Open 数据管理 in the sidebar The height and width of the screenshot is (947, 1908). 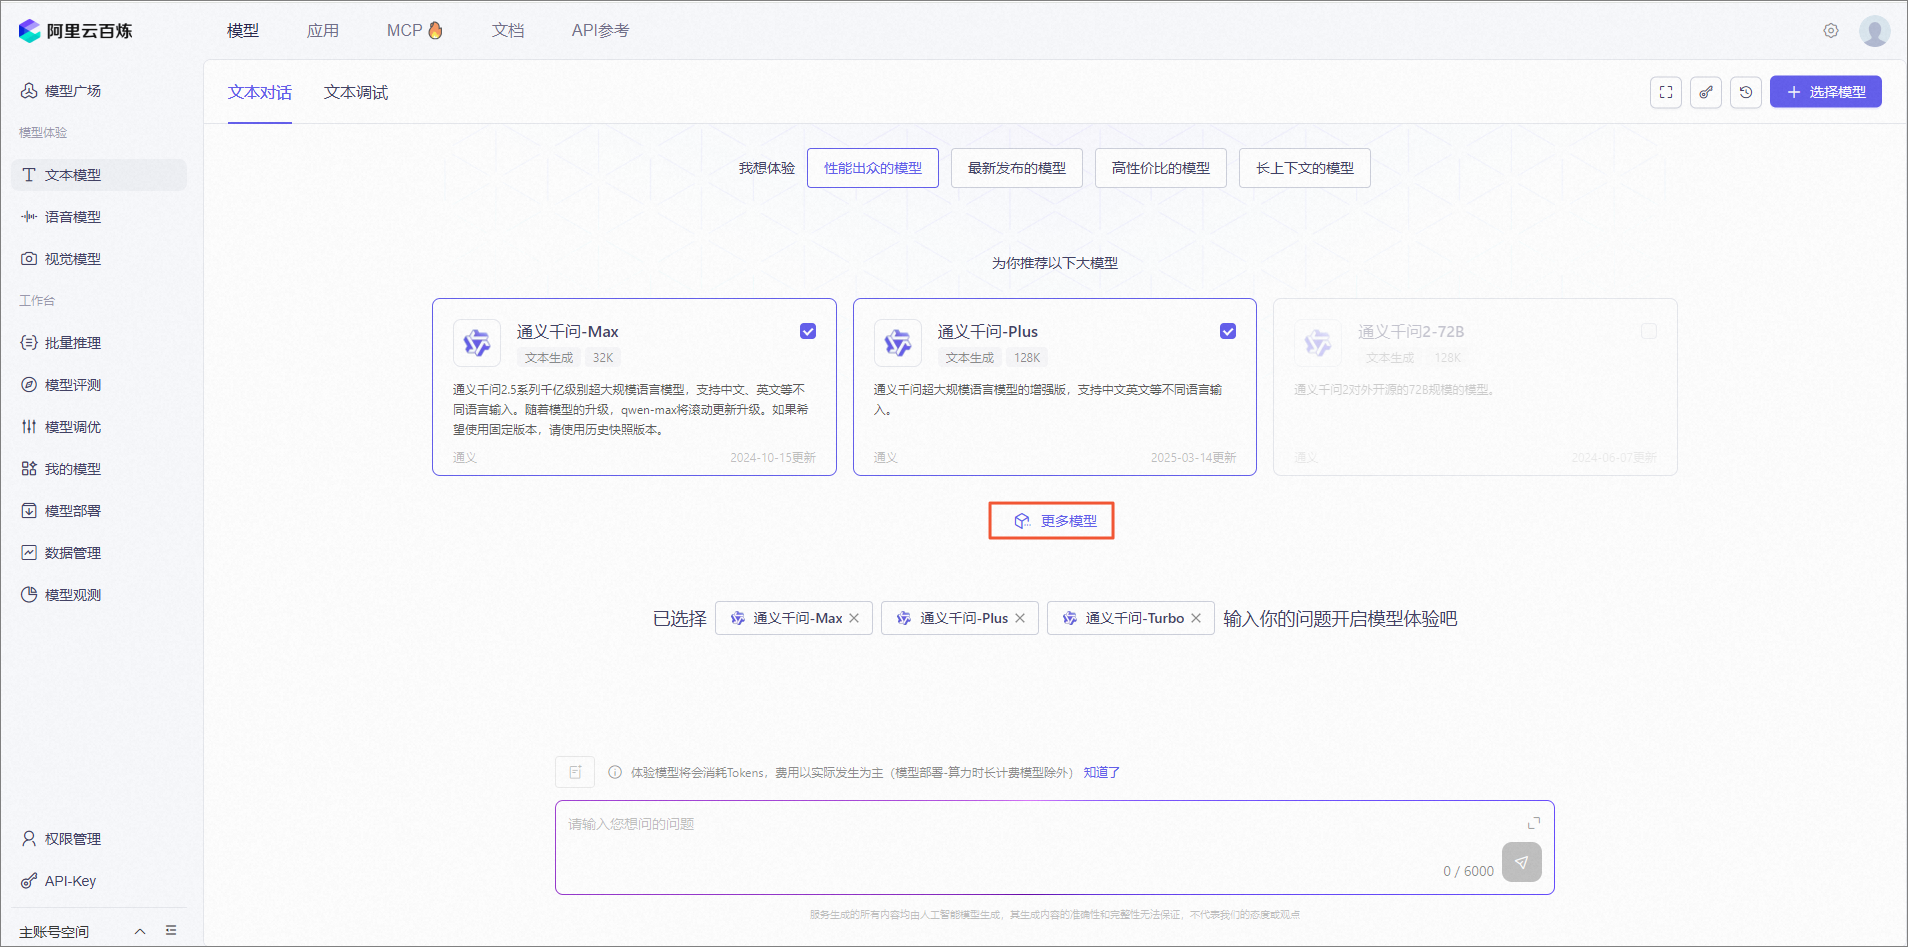(x=98, y=553)
